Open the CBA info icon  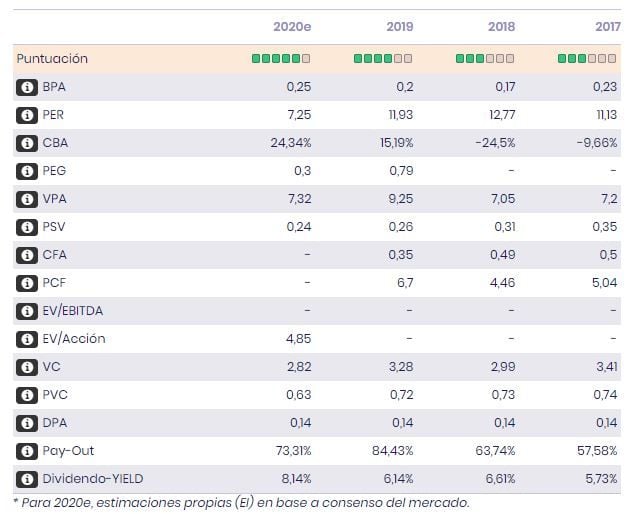click(x=26, y=143)
